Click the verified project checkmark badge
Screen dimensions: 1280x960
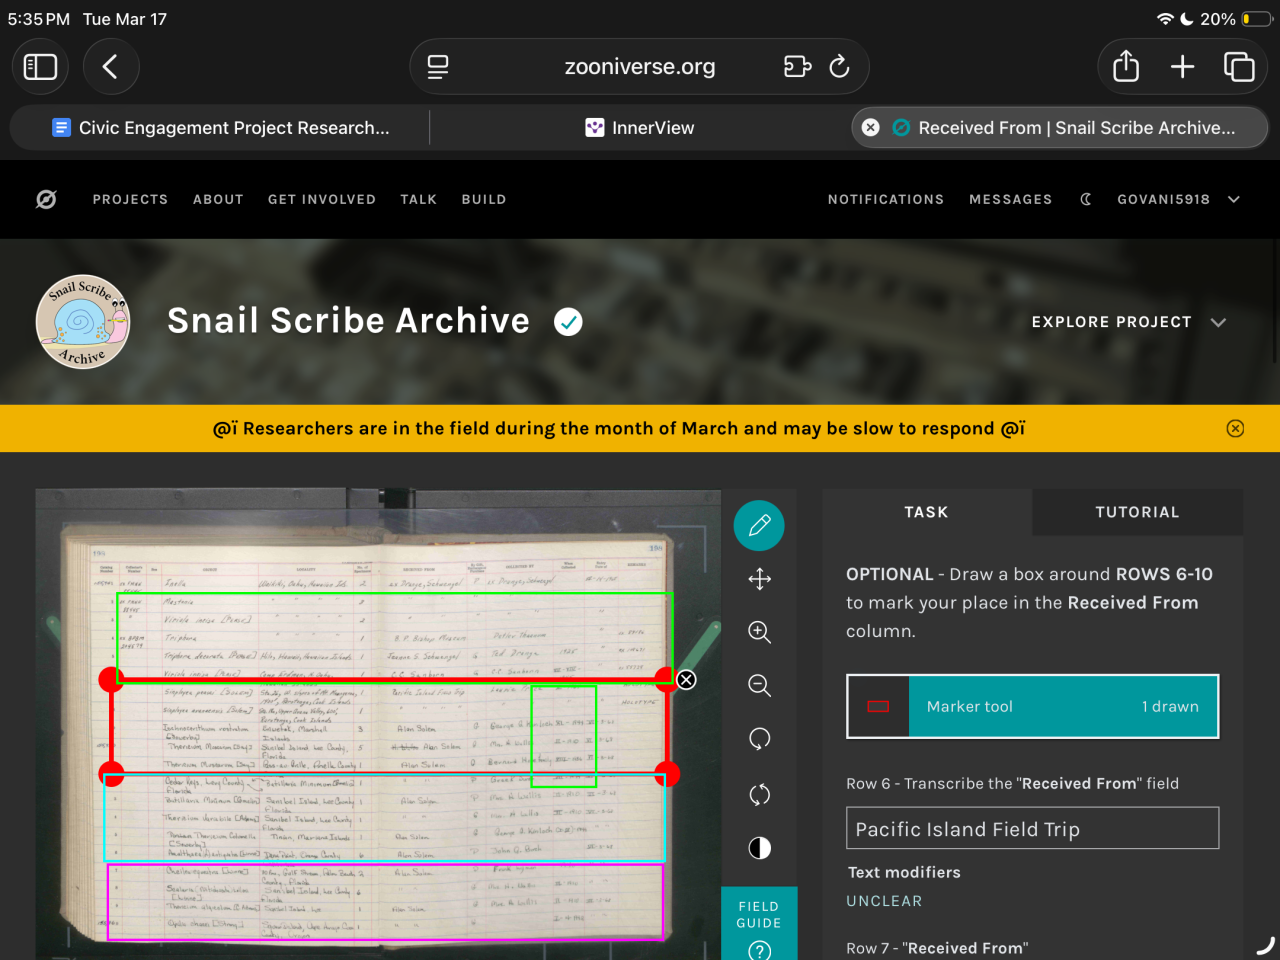point(568,322)
